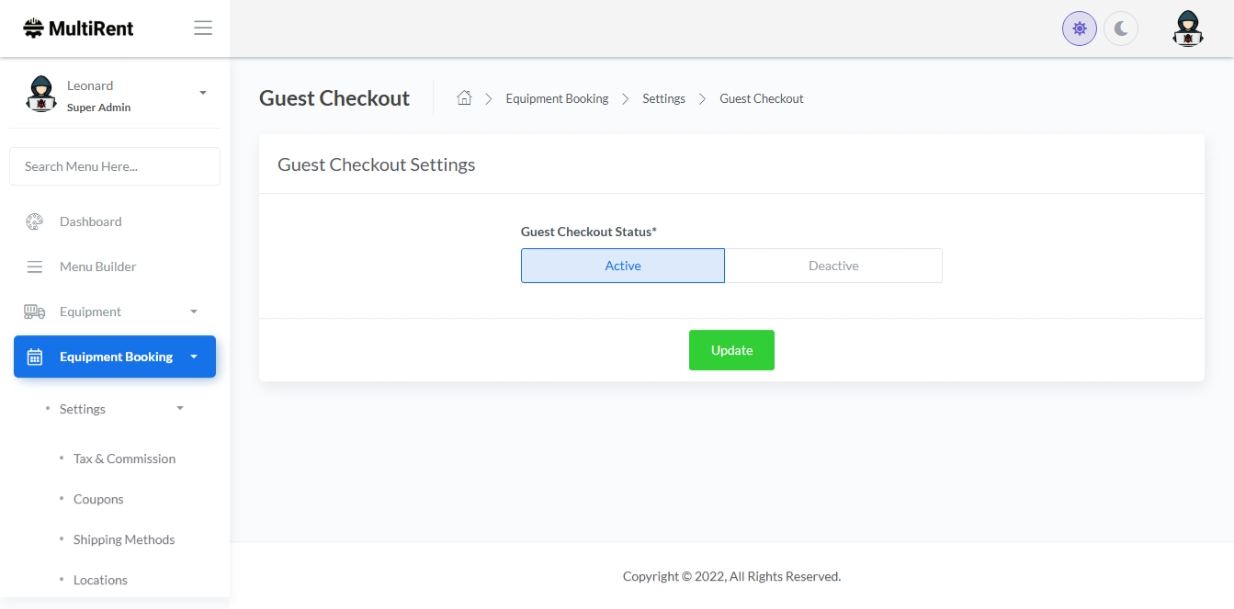
Task: Collapse the Settings submenu arrow
Action: tap(180, 409)
